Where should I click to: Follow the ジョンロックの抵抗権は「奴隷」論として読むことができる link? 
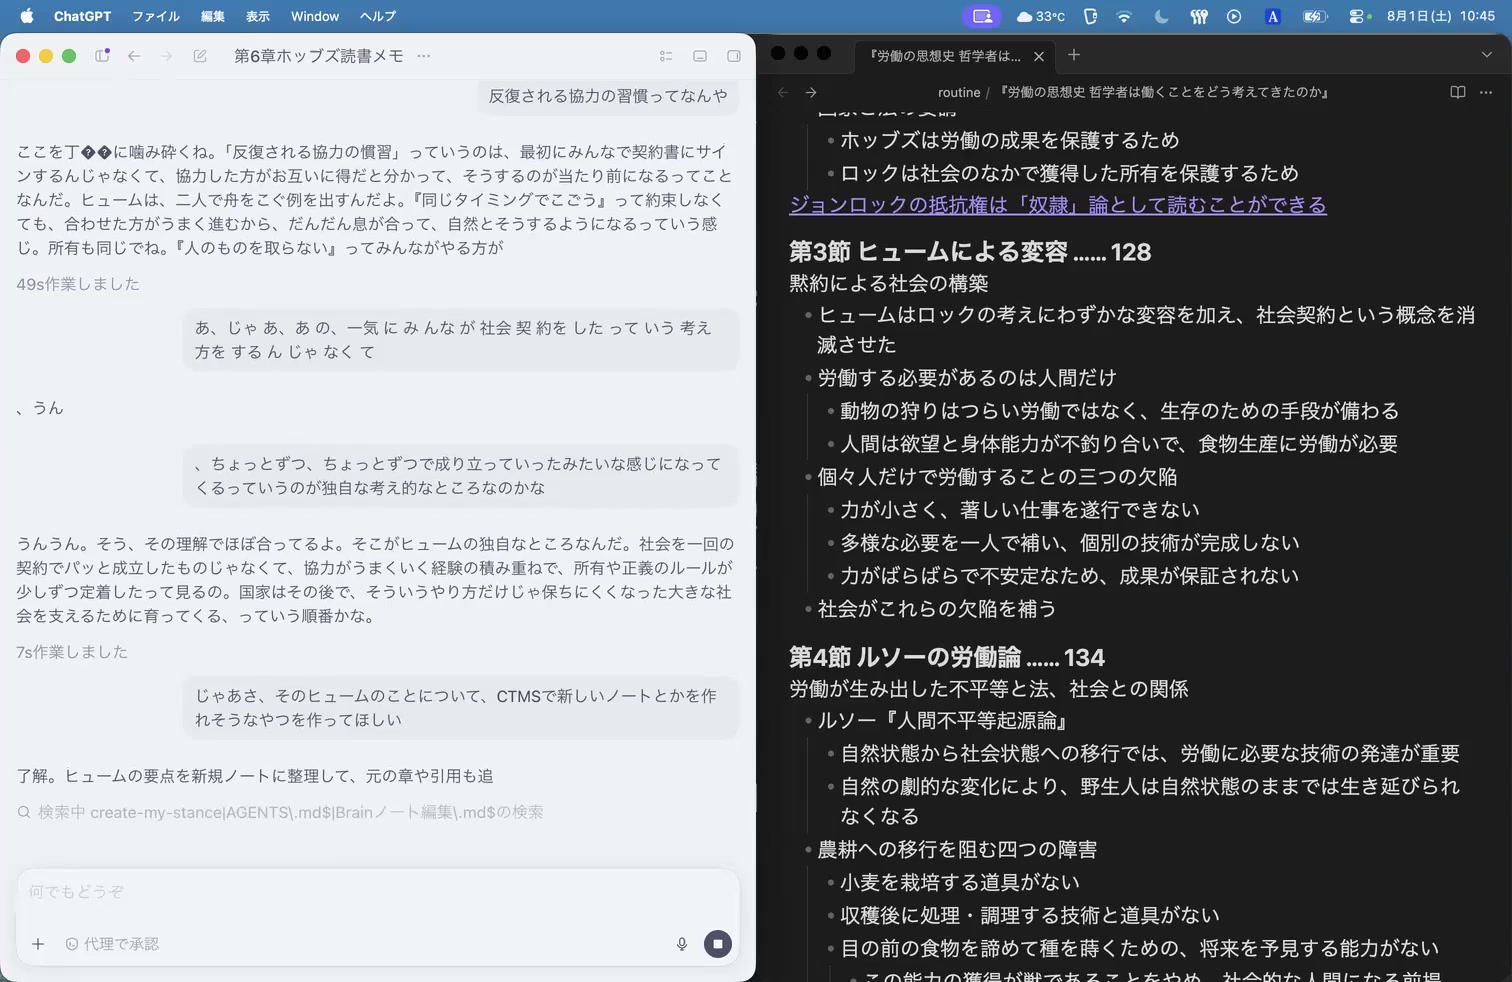pos(1058,205)
